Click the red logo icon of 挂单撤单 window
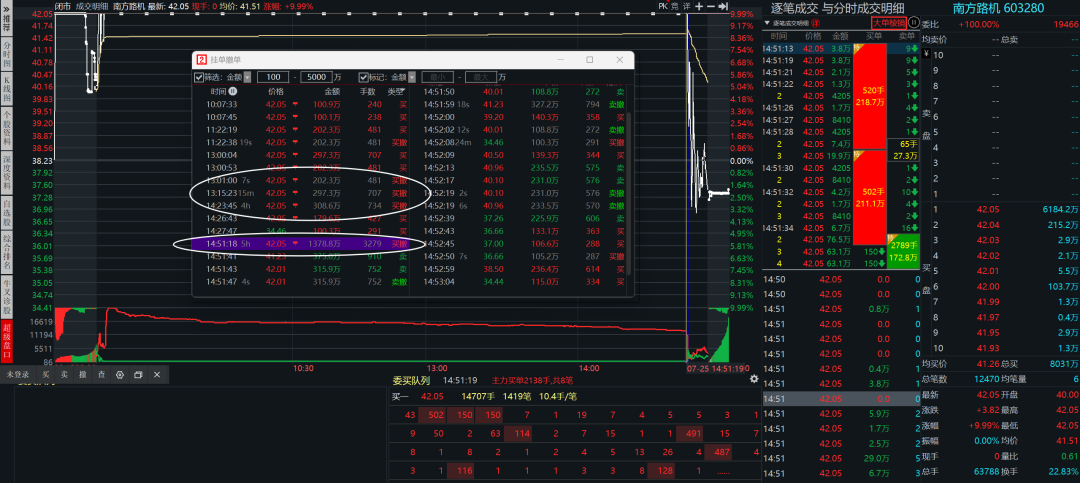Image resolution: width=1080 pixels, height=483 pixels. pyautogui.click(x=202, y=60)
